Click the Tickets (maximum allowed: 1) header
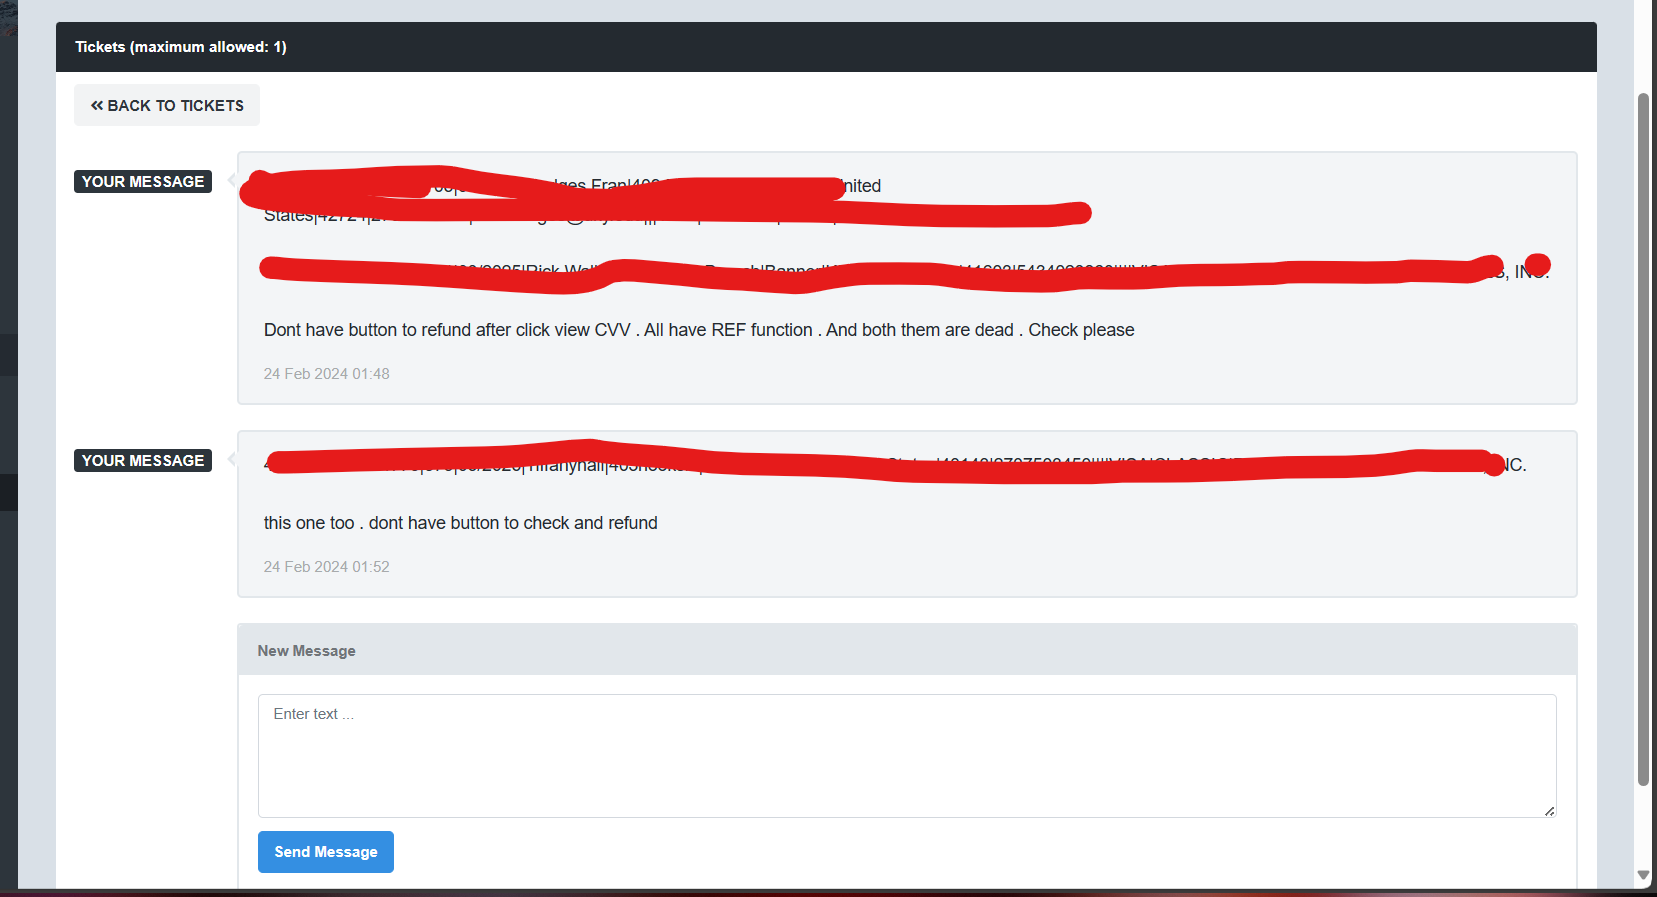 pyautogui.click(x=181, y=47)
